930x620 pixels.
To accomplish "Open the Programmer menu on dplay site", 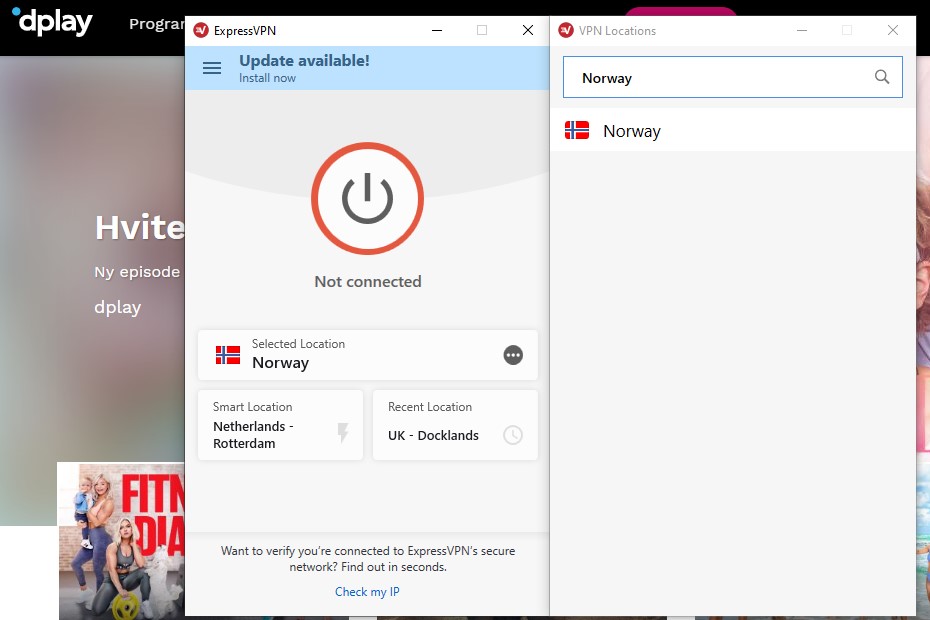I will [x=157, y=24].
